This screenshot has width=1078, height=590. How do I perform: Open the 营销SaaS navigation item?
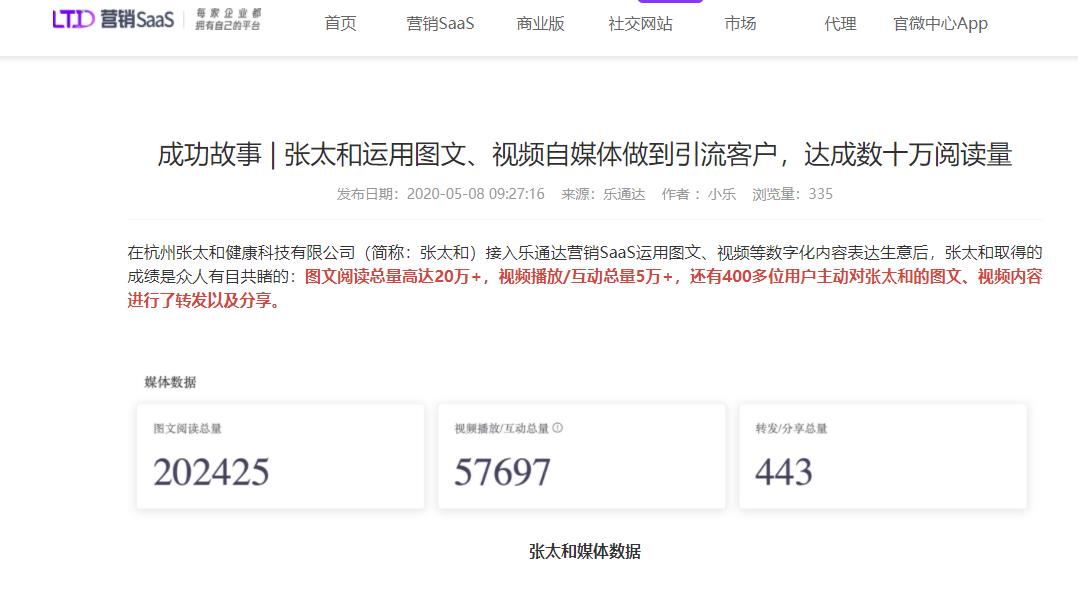click(440, 23)
